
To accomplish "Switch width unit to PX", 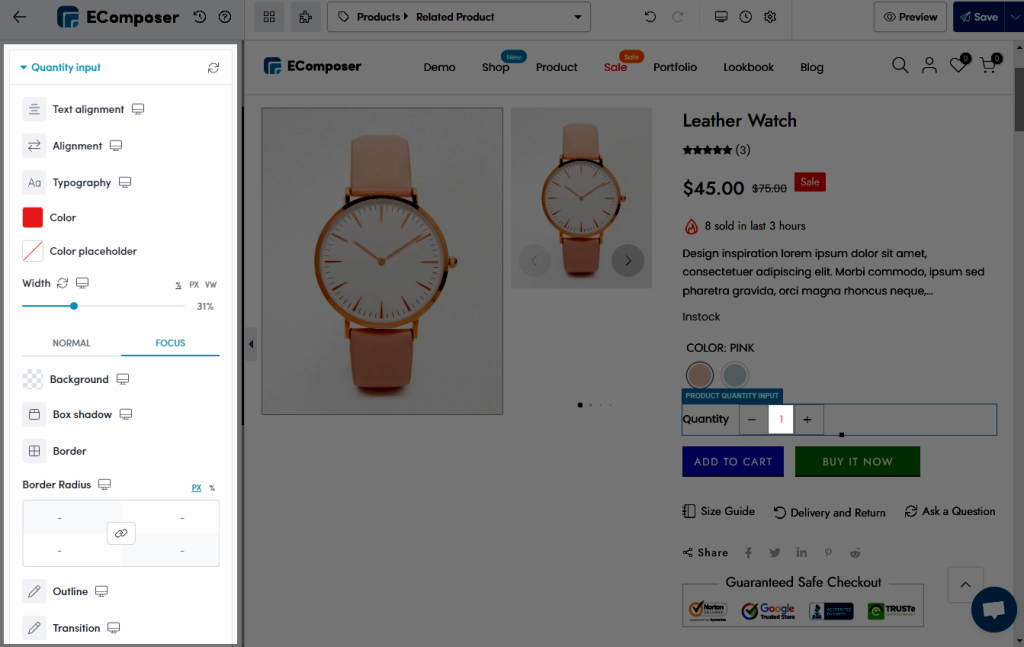I will point(194,285).
